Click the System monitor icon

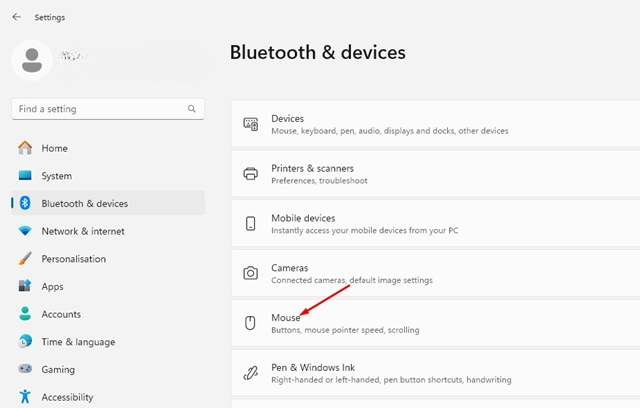25,175
